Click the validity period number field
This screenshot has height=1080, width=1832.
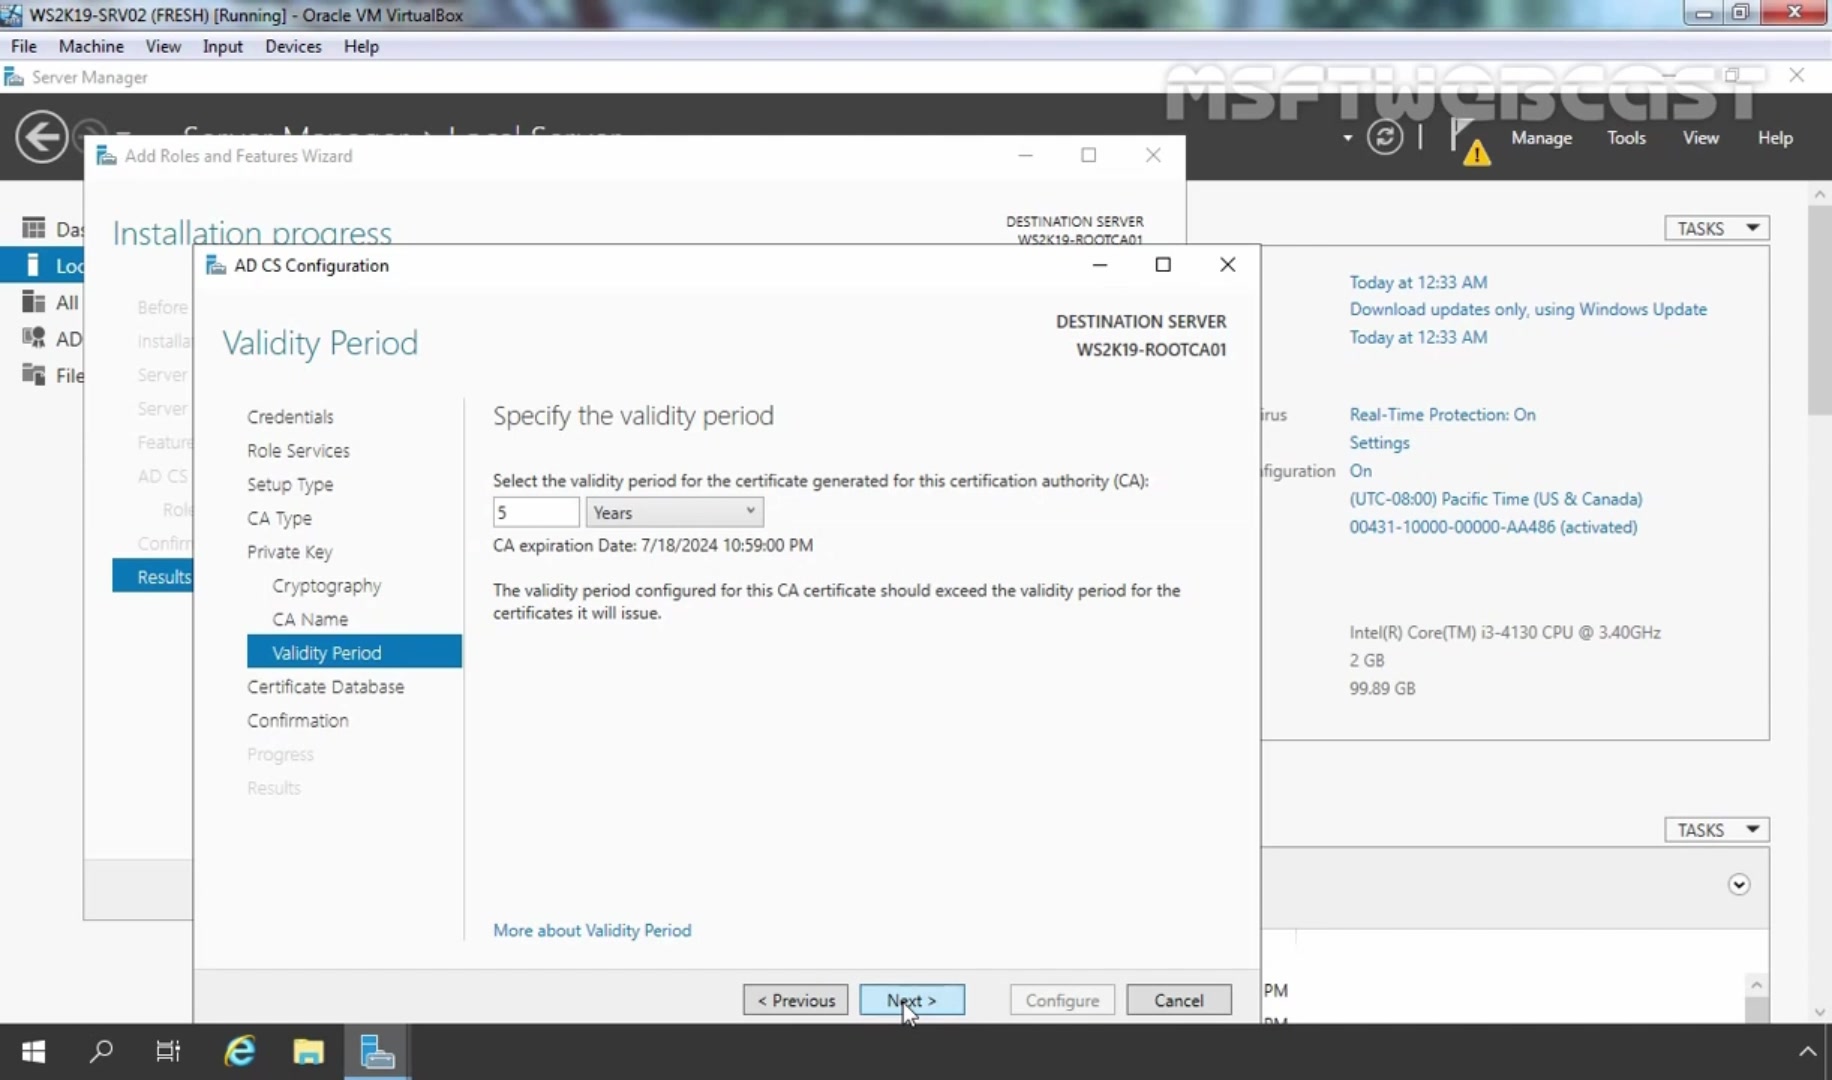pos(536,512)
